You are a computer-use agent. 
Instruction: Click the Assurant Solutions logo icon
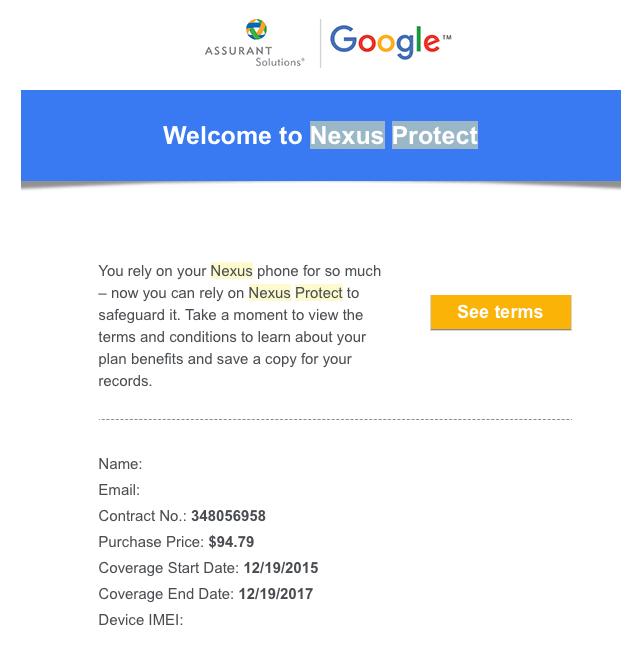point(256,30)
